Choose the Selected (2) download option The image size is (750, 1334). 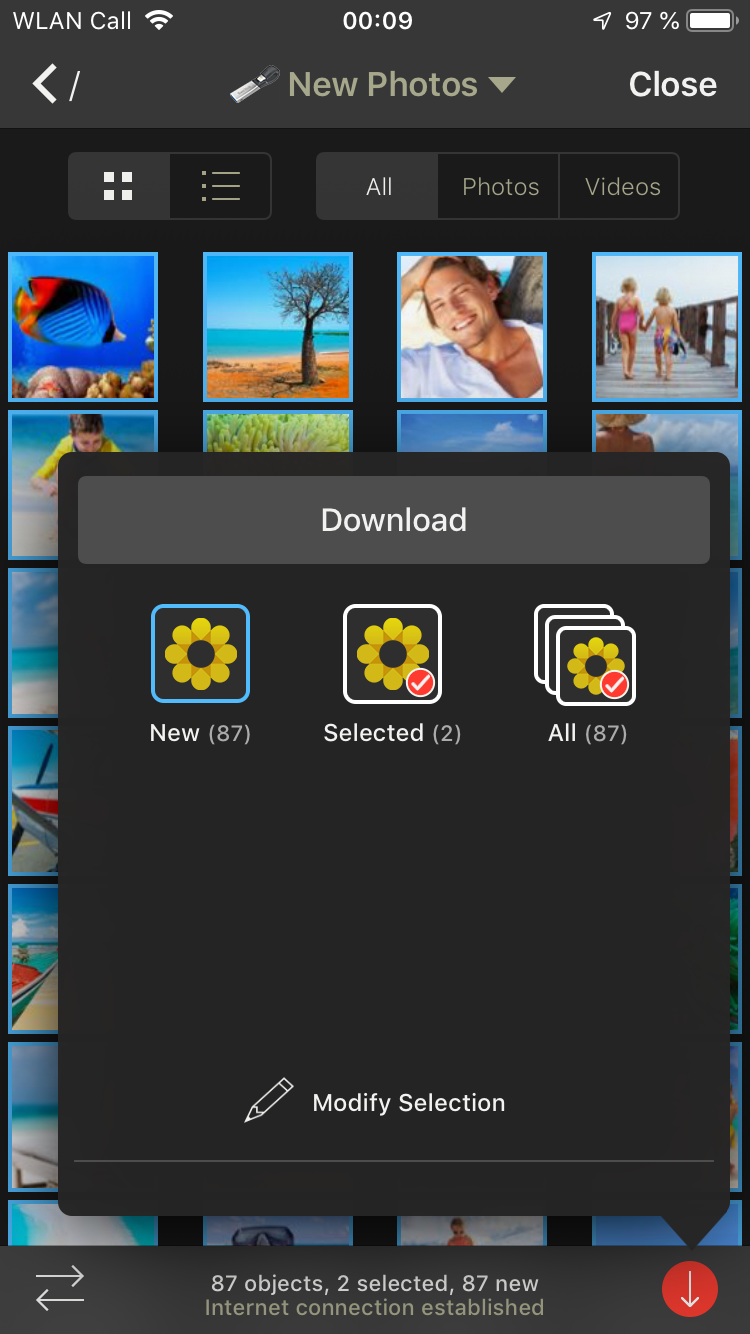click(x=392, y=675)
